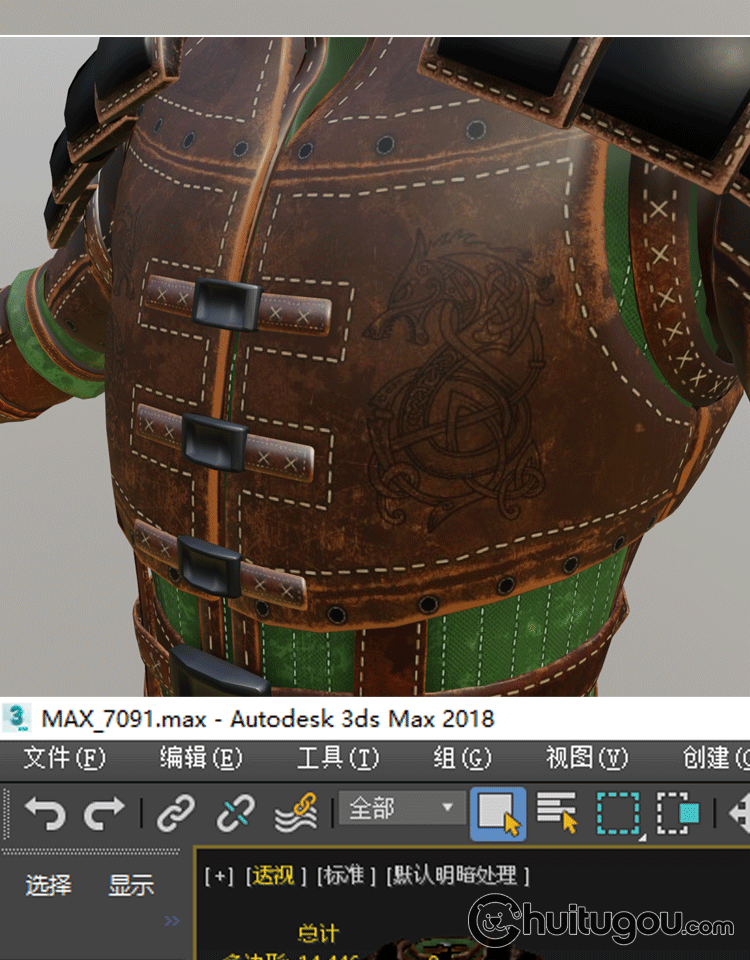Choose the Bind to Space Warp tool
Viewport: 750px width, 960px height.
(295, 813)
